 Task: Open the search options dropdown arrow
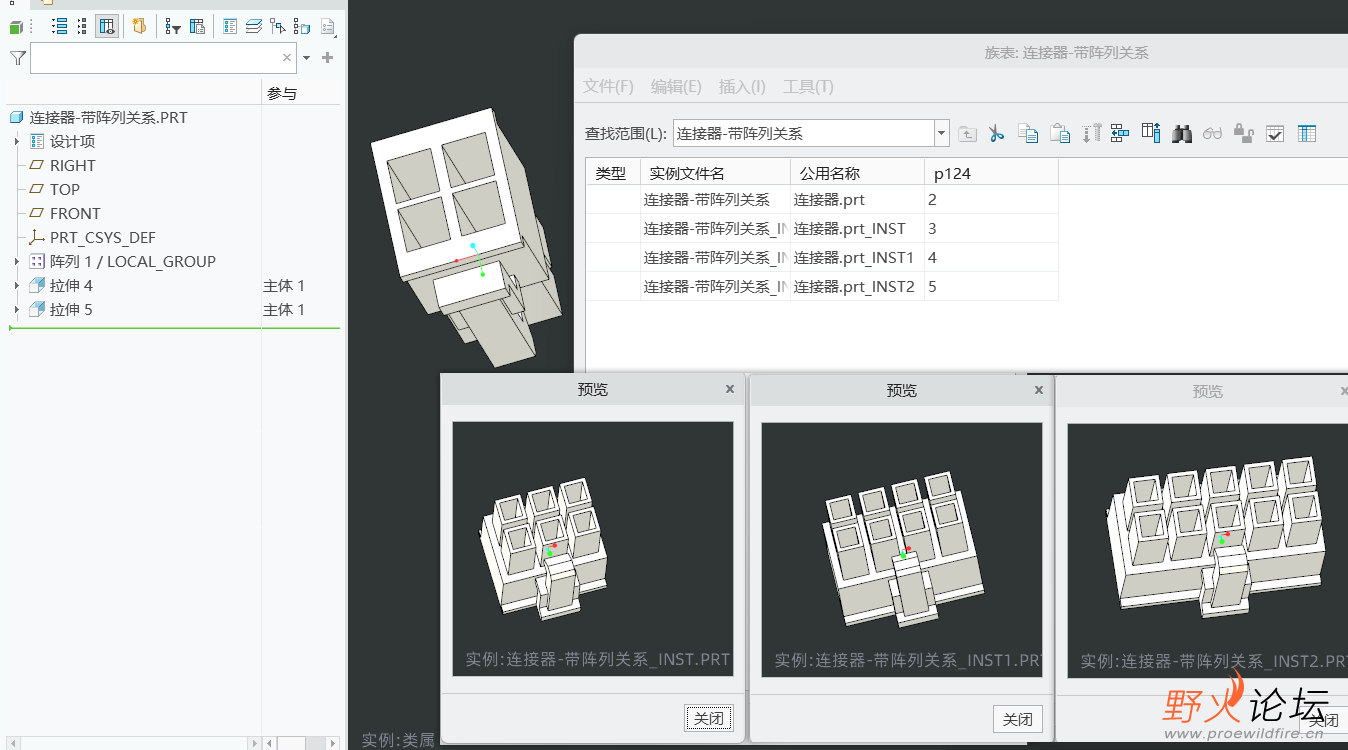pos(307,58)
